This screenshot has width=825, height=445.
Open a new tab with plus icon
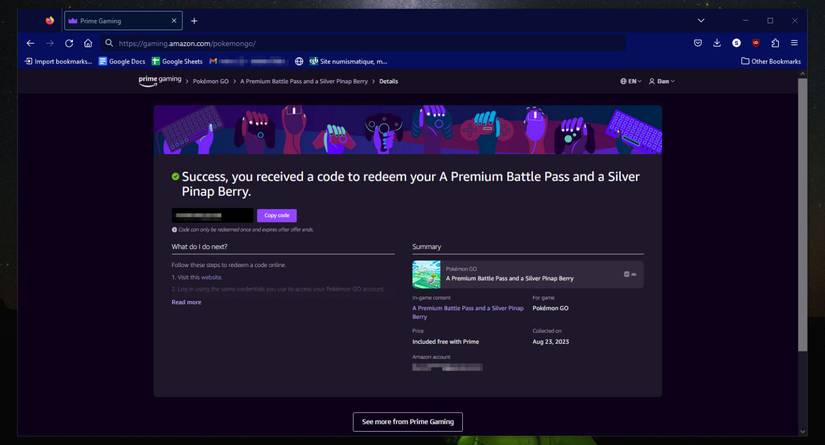click(194, 21)
